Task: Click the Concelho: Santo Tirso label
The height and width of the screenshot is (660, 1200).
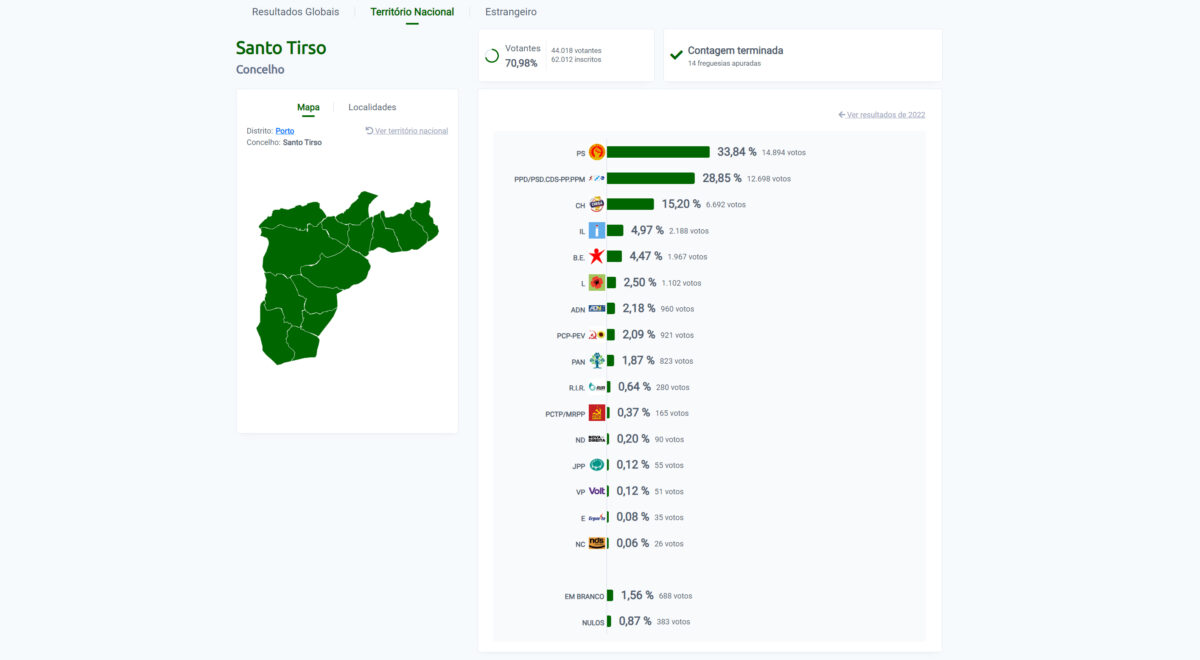Action: pos(284,143)
